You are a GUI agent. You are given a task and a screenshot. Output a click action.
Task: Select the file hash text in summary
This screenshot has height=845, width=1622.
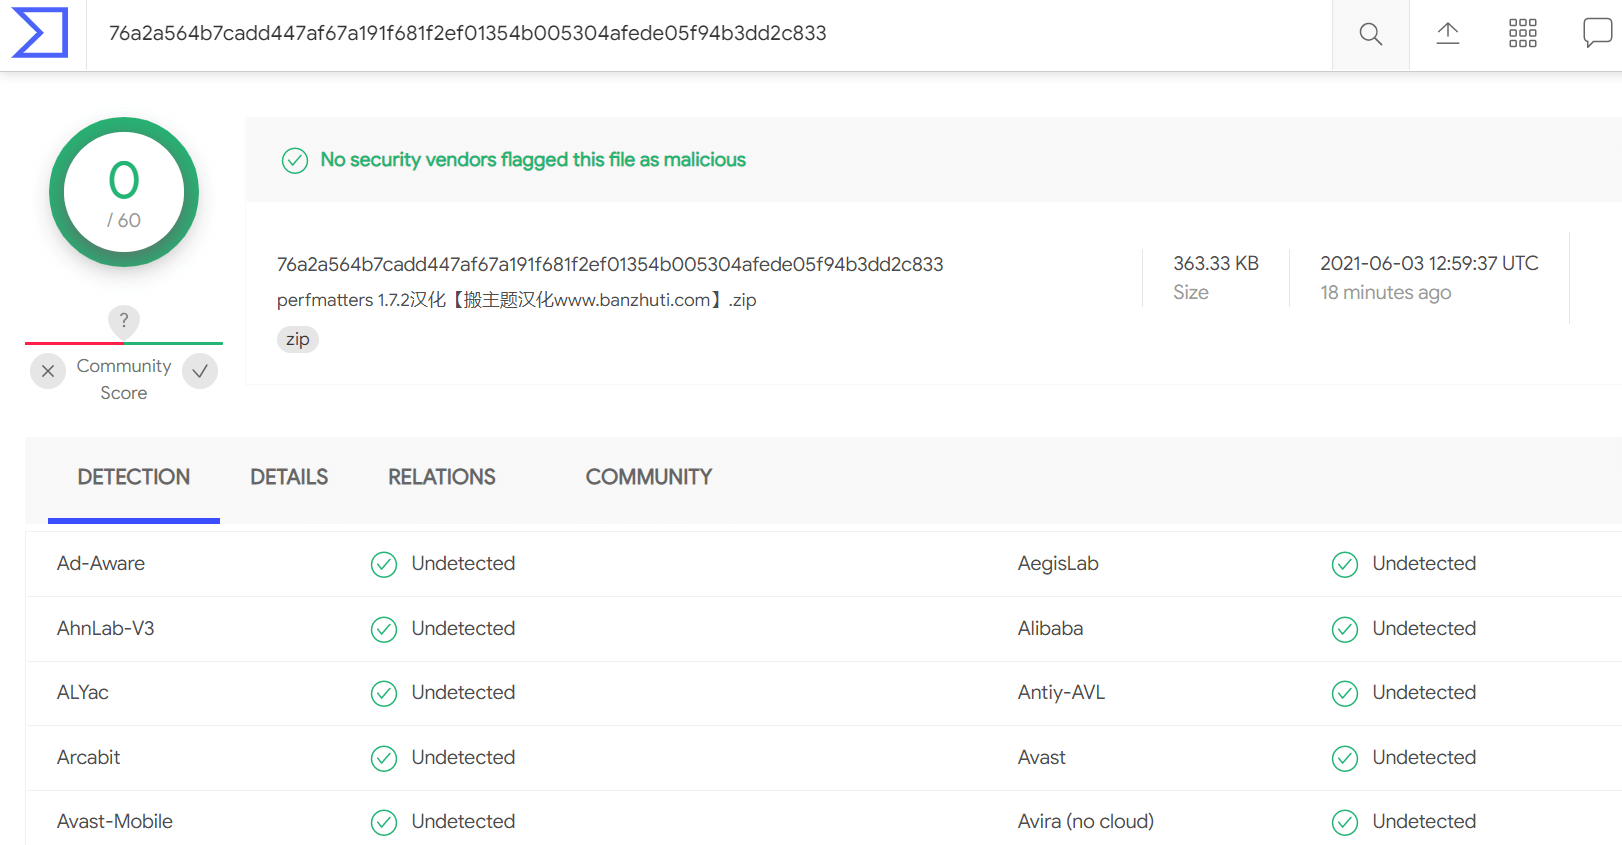610,264
